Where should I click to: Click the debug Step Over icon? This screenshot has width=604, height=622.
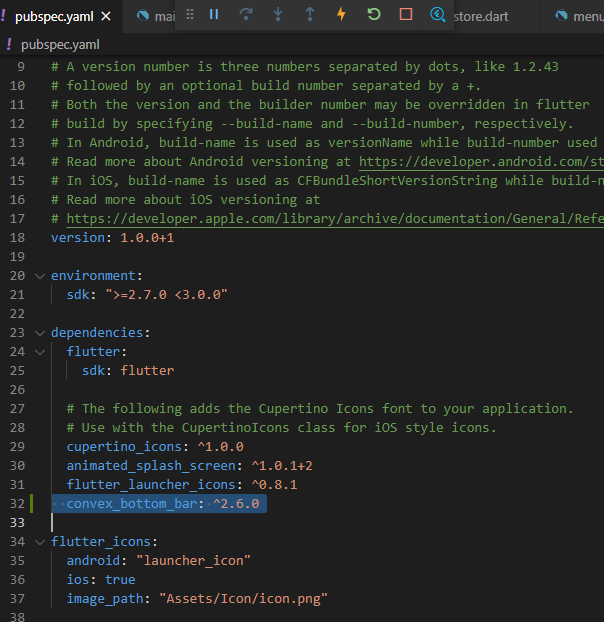[246, 15]
